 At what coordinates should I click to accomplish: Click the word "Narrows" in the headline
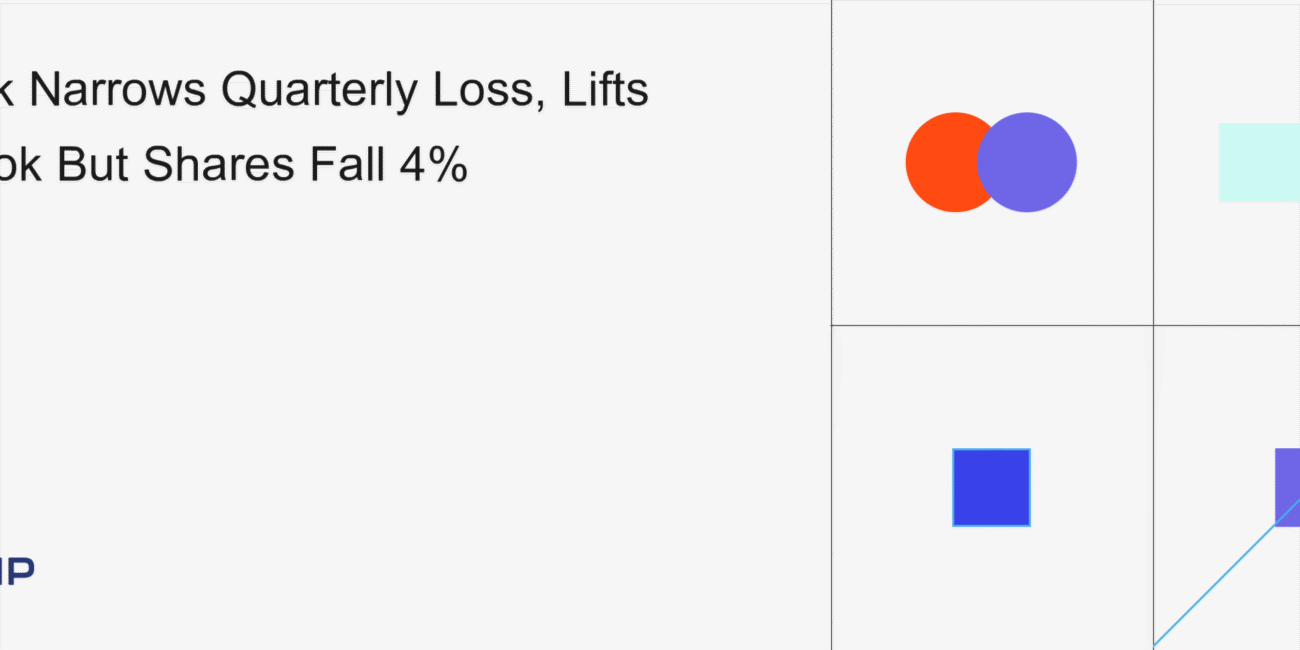pos(119,90)
